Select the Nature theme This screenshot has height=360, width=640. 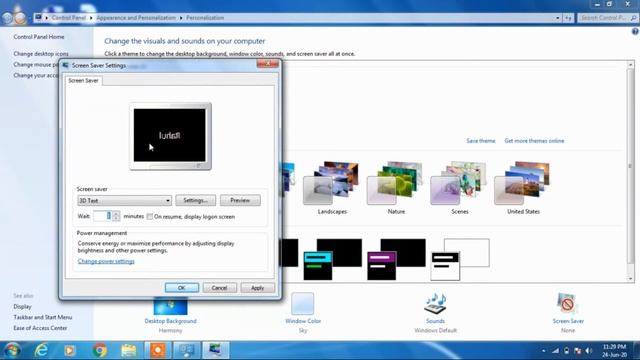(x=395, y=188)
